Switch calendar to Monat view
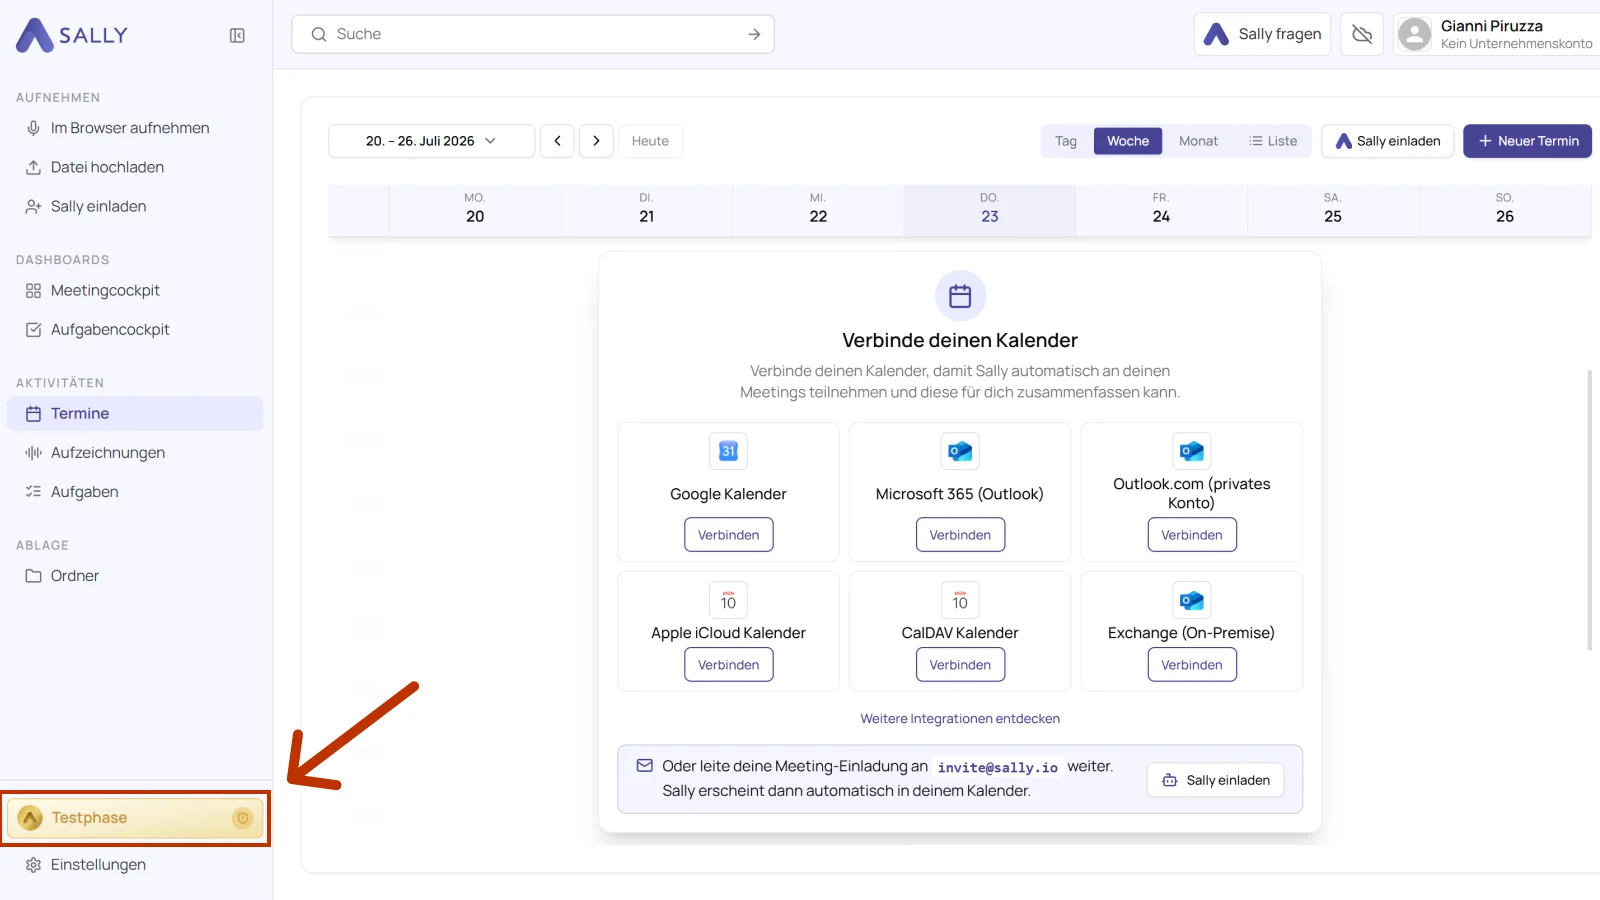 [1198, 141]
